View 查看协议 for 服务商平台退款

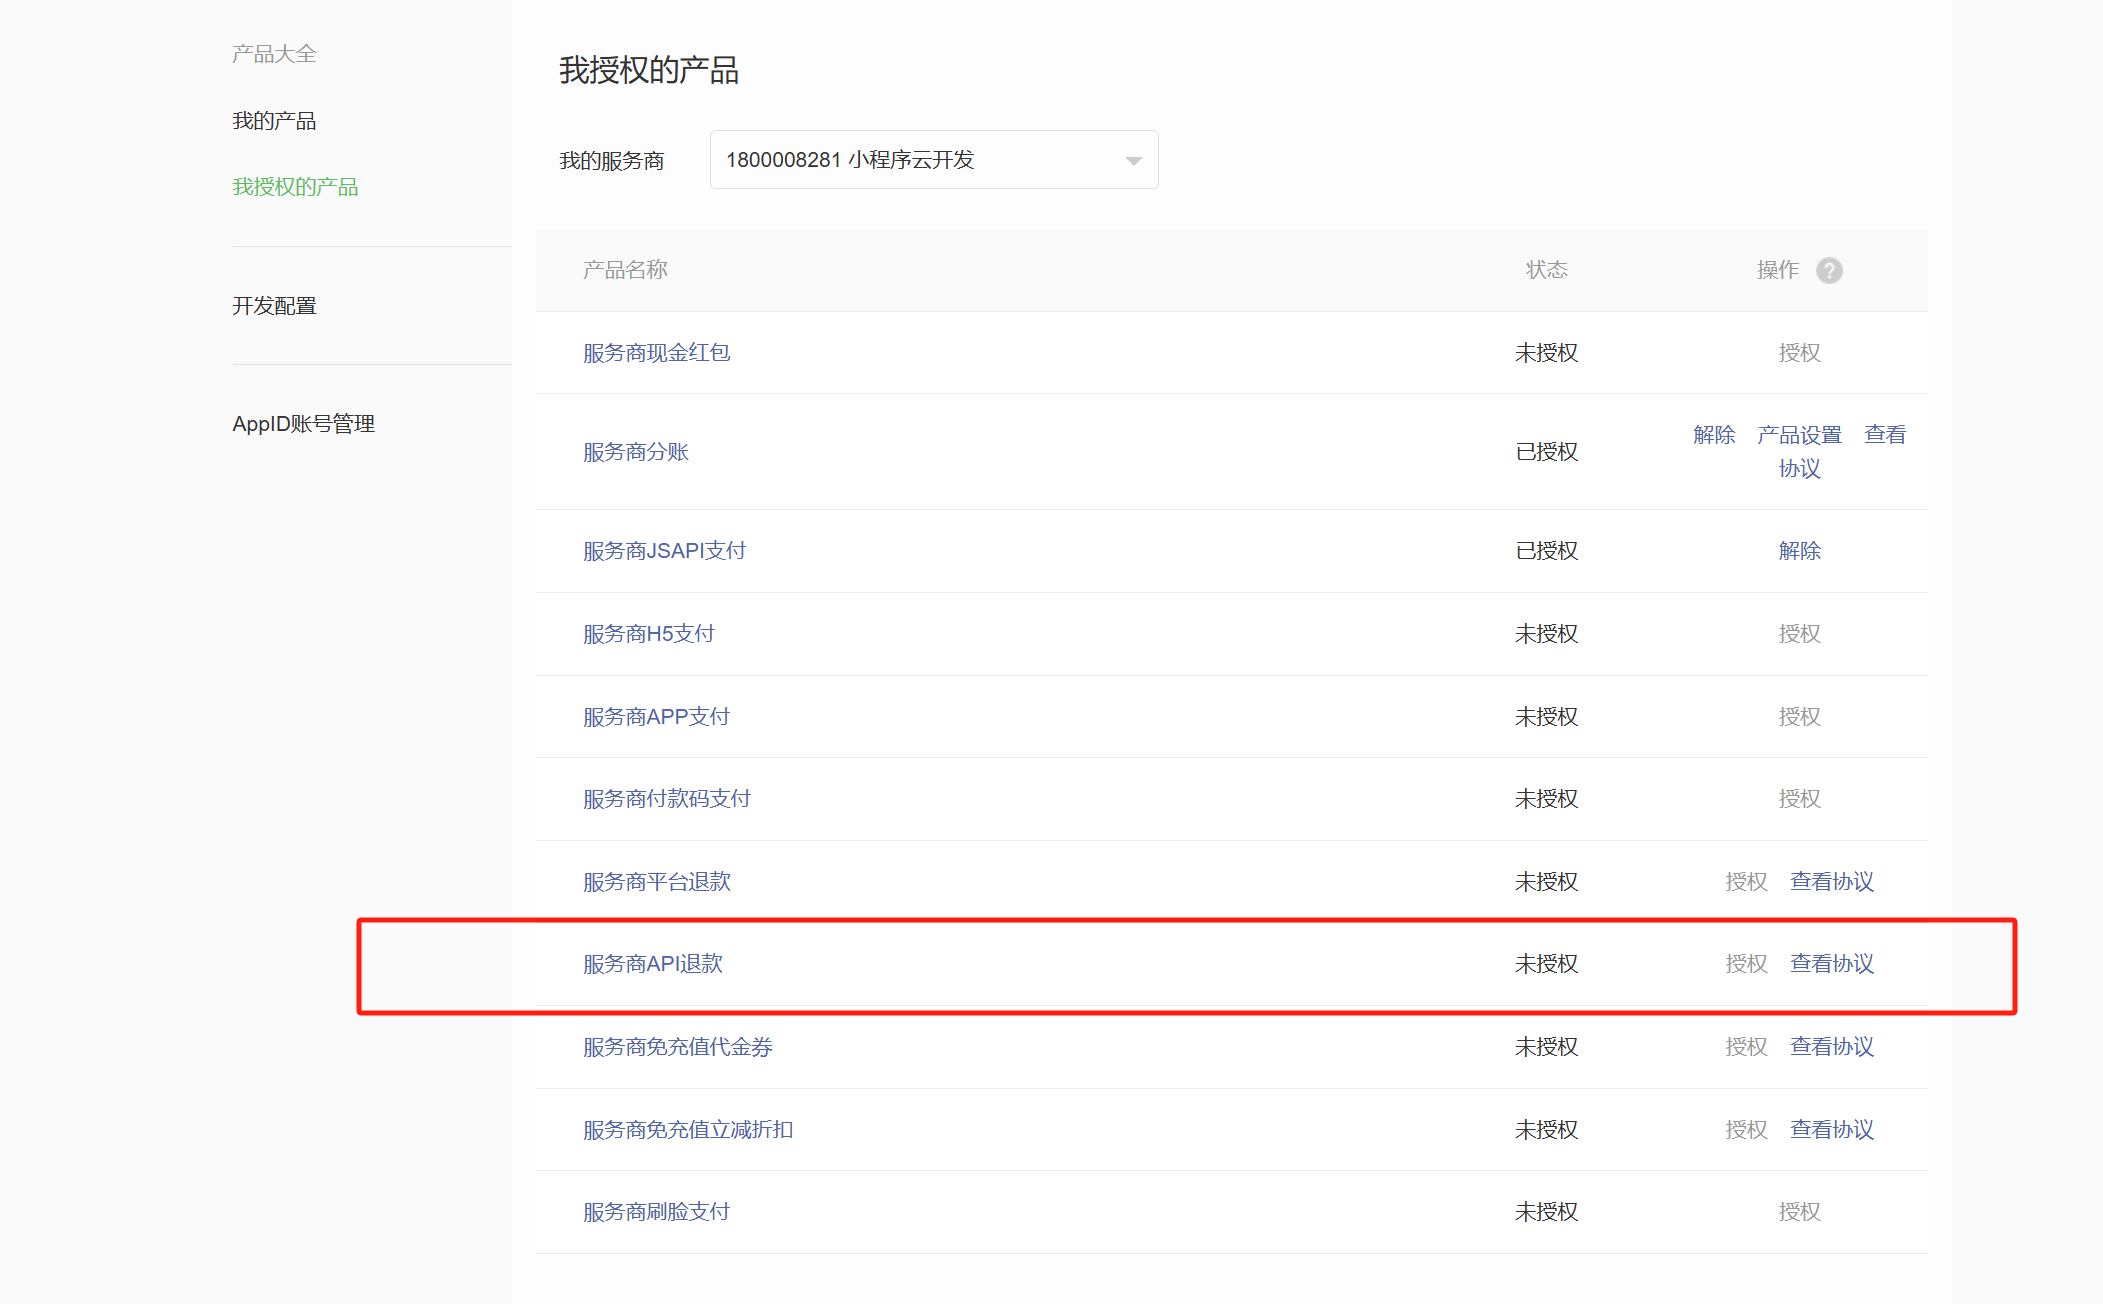[x=1831, y=882]
